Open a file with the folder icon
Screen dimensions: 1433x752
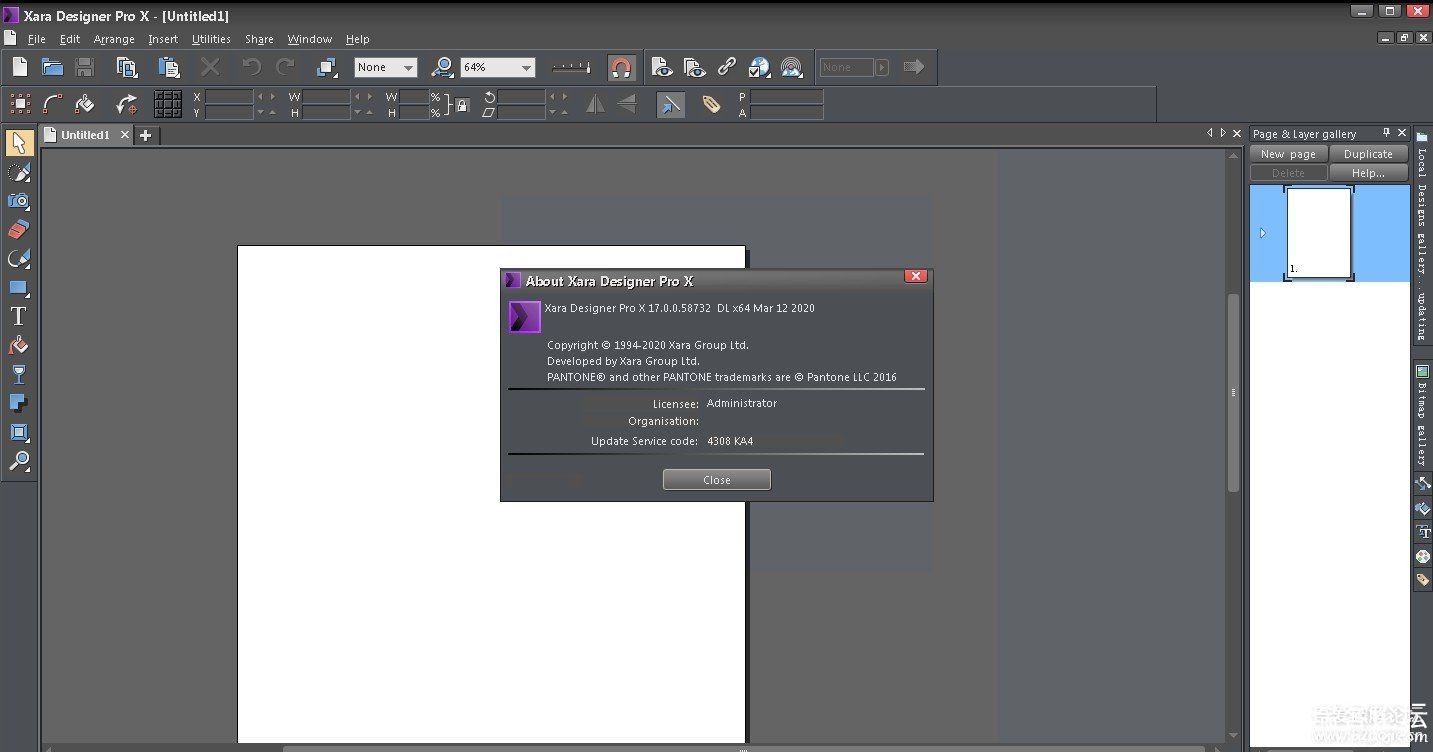53,67
